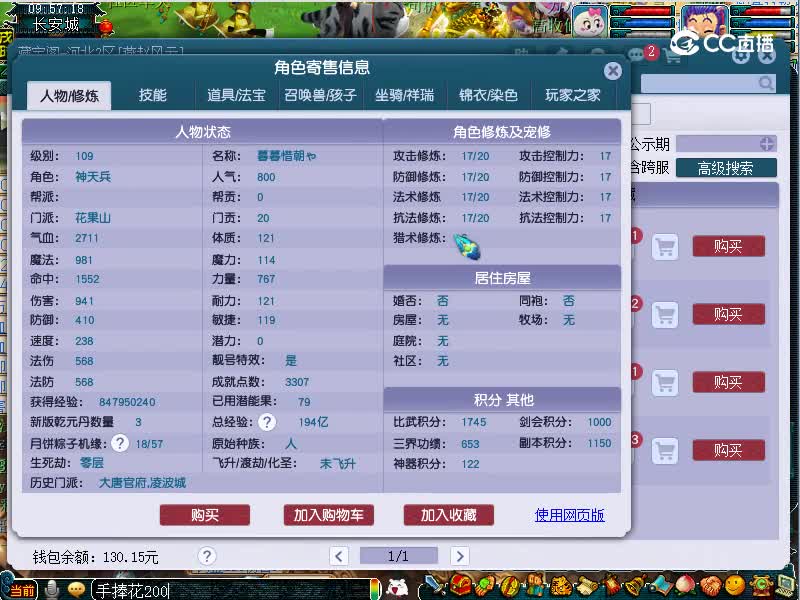The height and width of the screenshot is (600, 800).
Task: Click the question mark beside 月饼粽子机缘
Action: (x=120, y=443)
